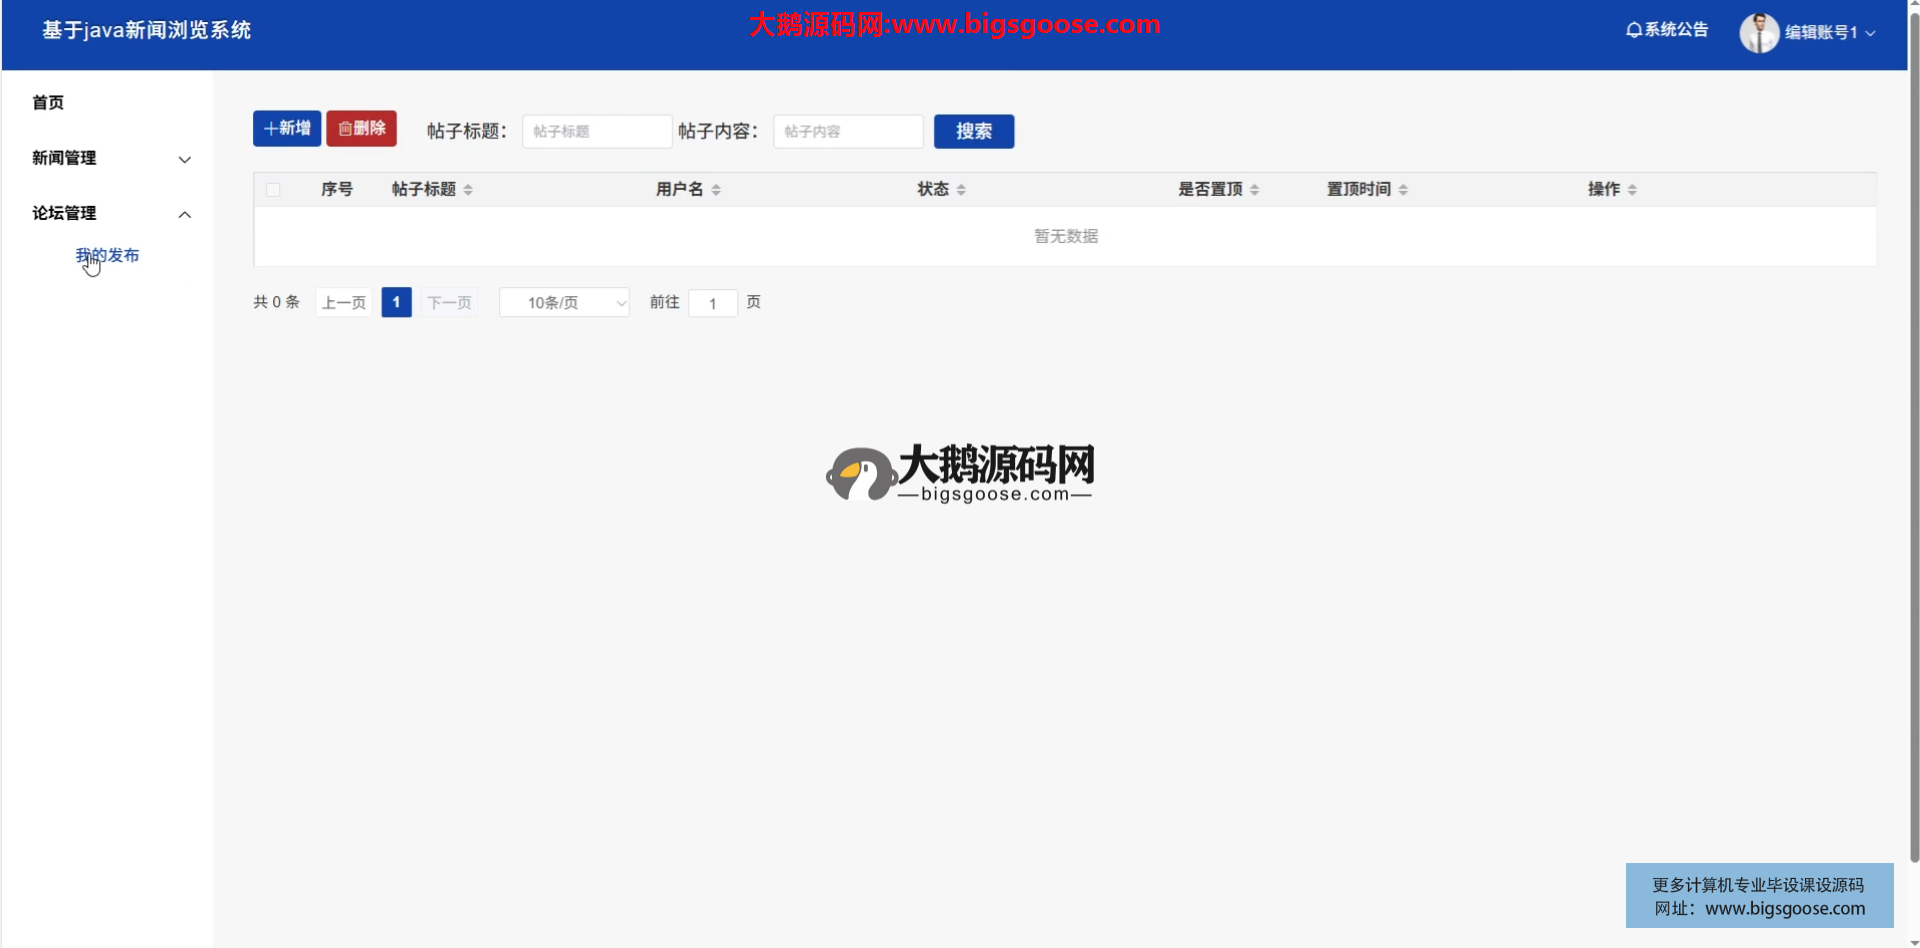
Task: Sort by status column arrows
Action: click(x=961, y=190)
